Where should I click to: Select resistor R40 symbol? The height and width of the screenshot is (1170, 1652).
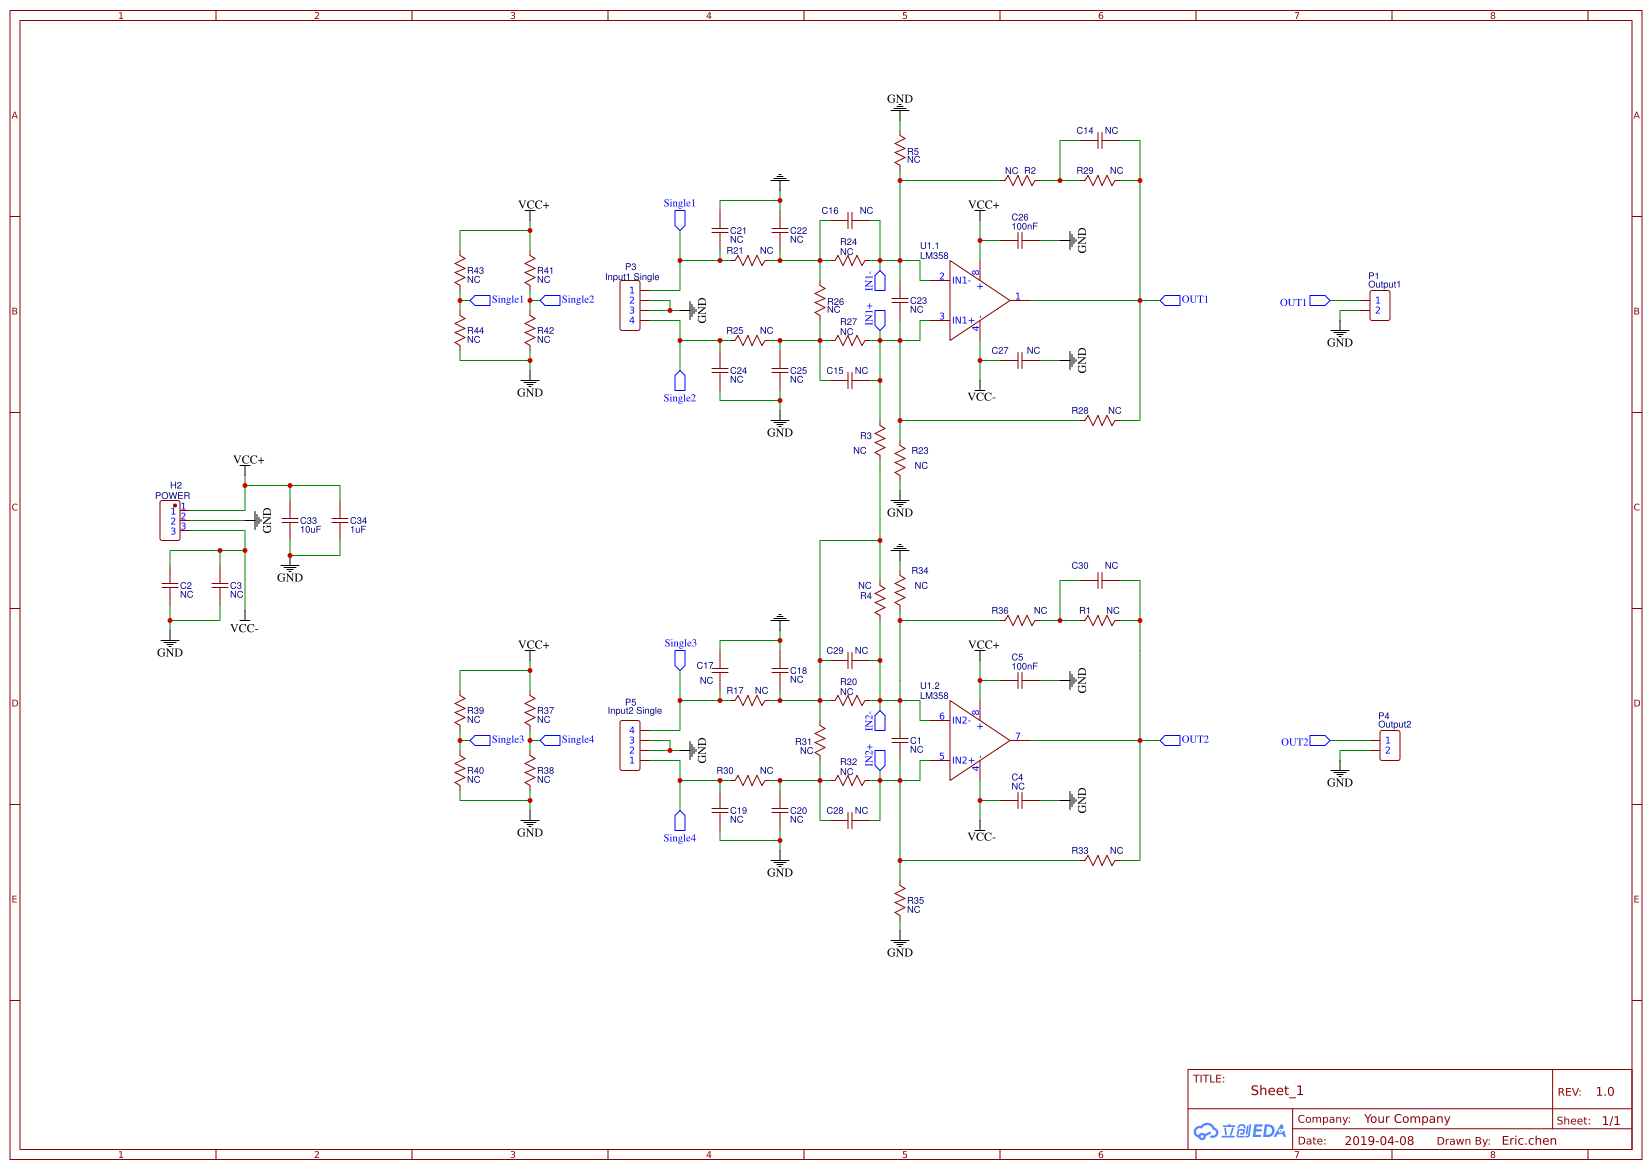460,770
